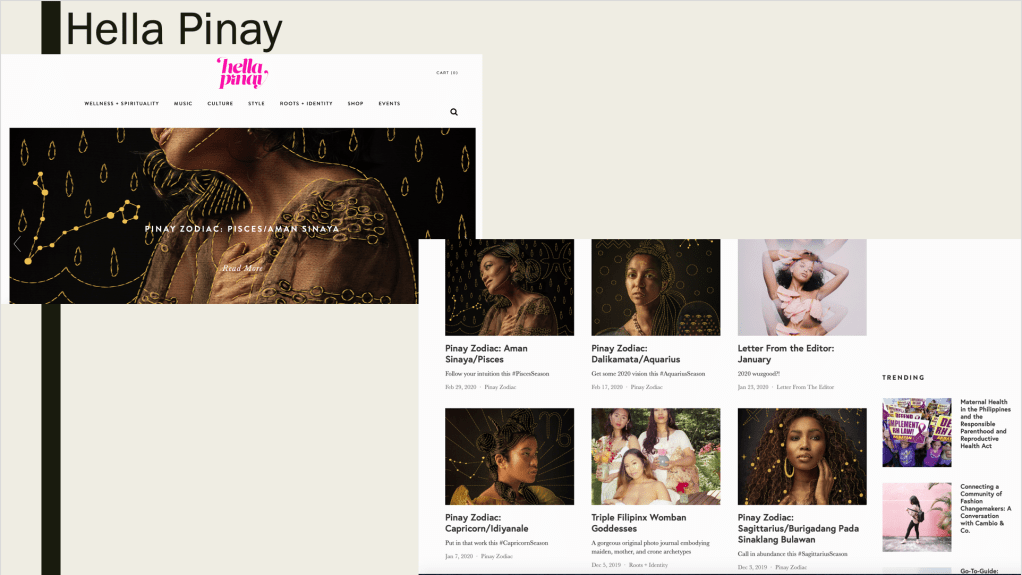Open the Shop page
This screenshot has width=1022, height=575.
[355, 104]
